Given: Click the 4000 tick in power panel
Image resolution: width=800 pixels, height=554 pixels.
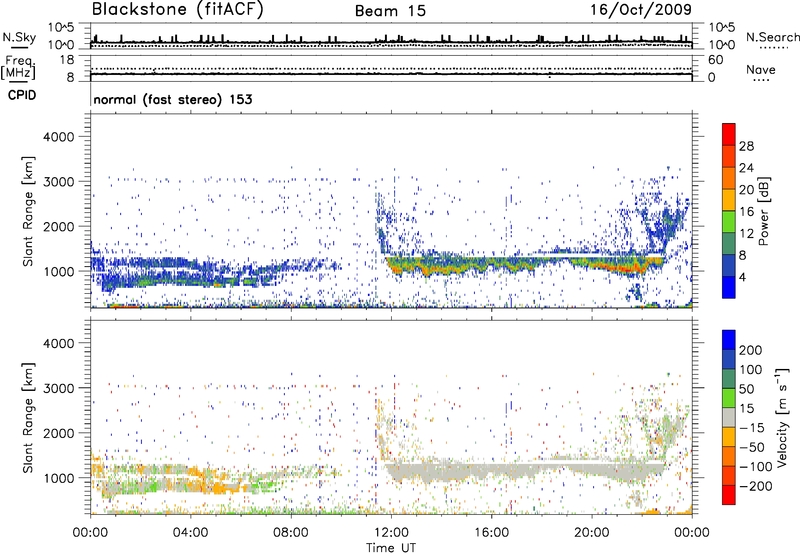Looking at the screenshot, I should pos(58,137).
